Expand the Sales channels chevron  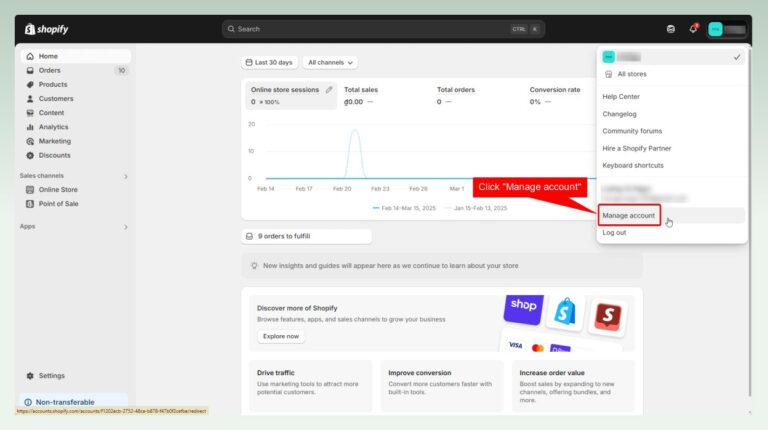click(x=126, y=176)
